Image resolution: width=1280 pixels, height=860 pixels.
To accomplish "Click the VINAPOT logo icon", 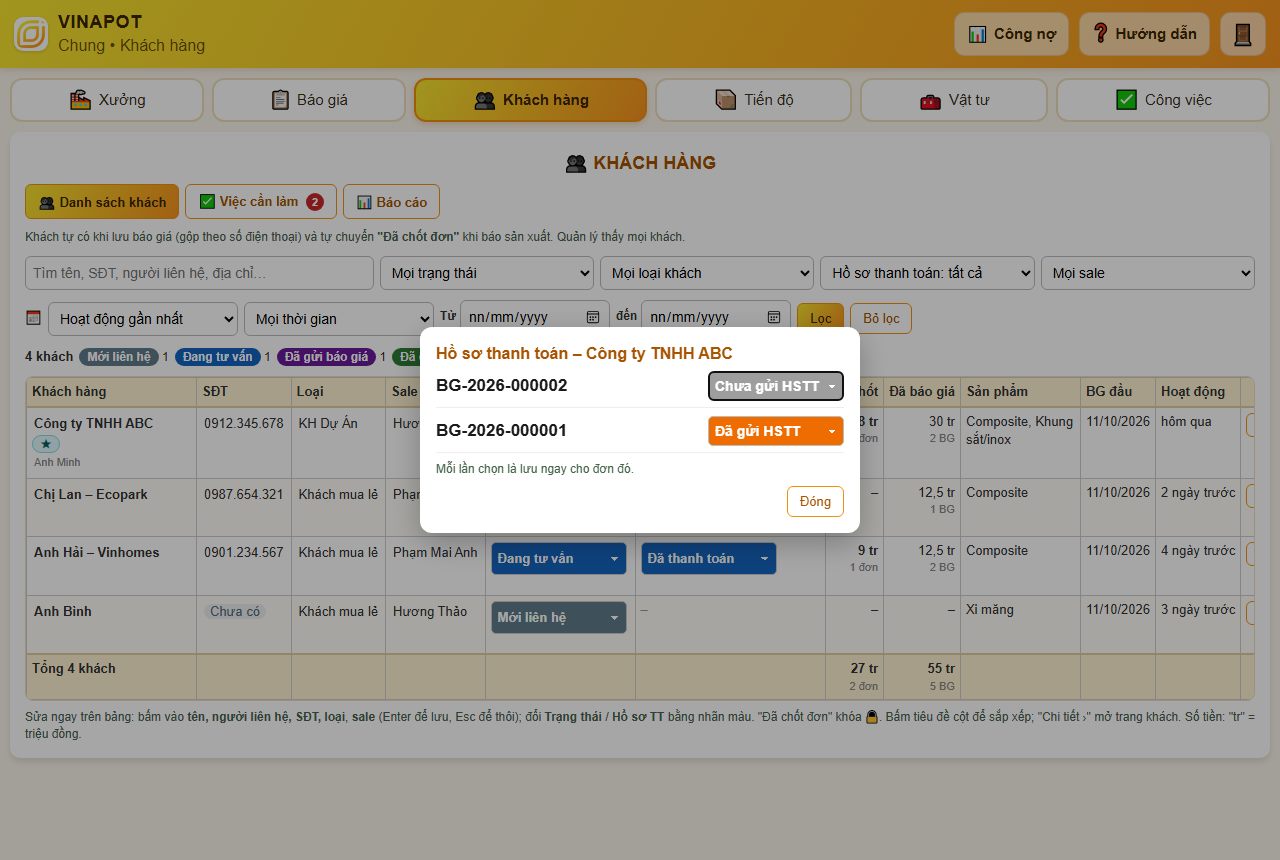I will 31,34.
